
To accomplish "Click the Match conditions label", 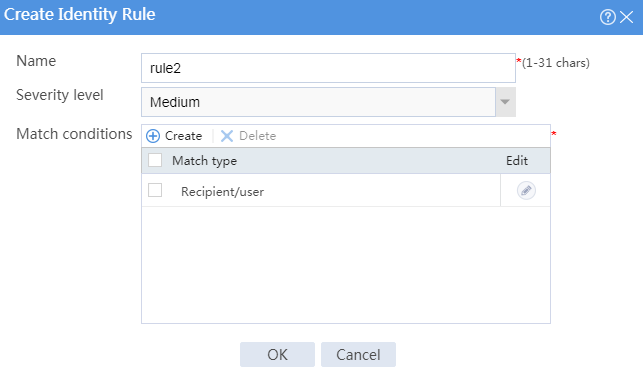I will 74,134.
